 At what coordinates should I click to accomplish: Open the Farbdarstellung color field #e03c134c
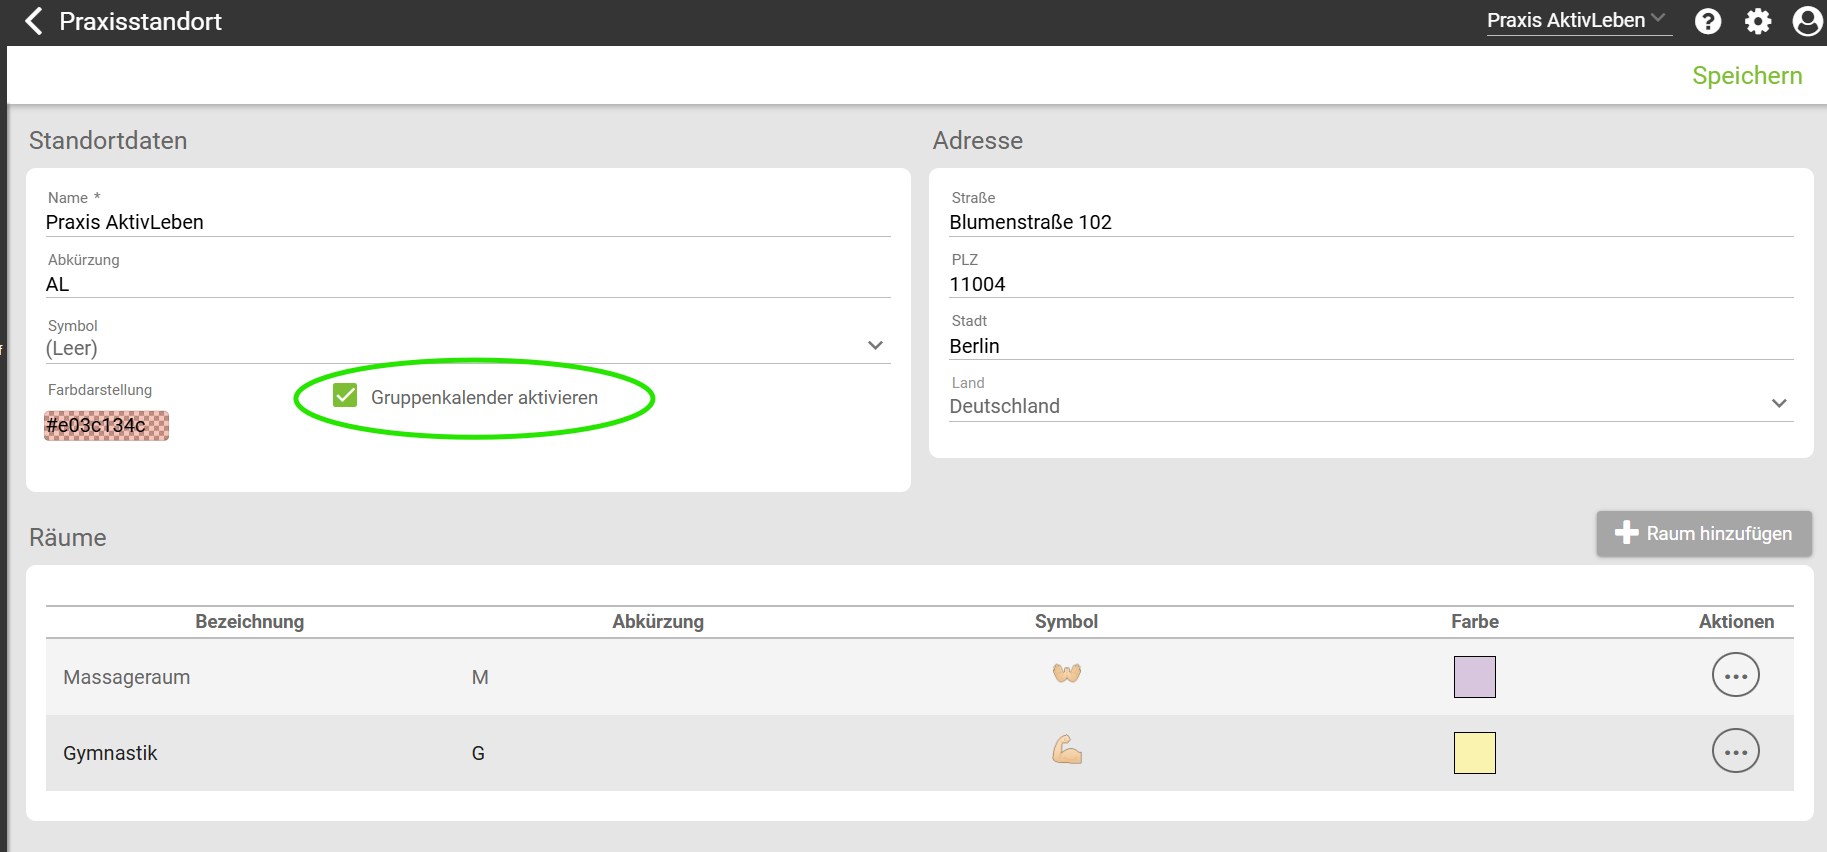tap(106, 426)
